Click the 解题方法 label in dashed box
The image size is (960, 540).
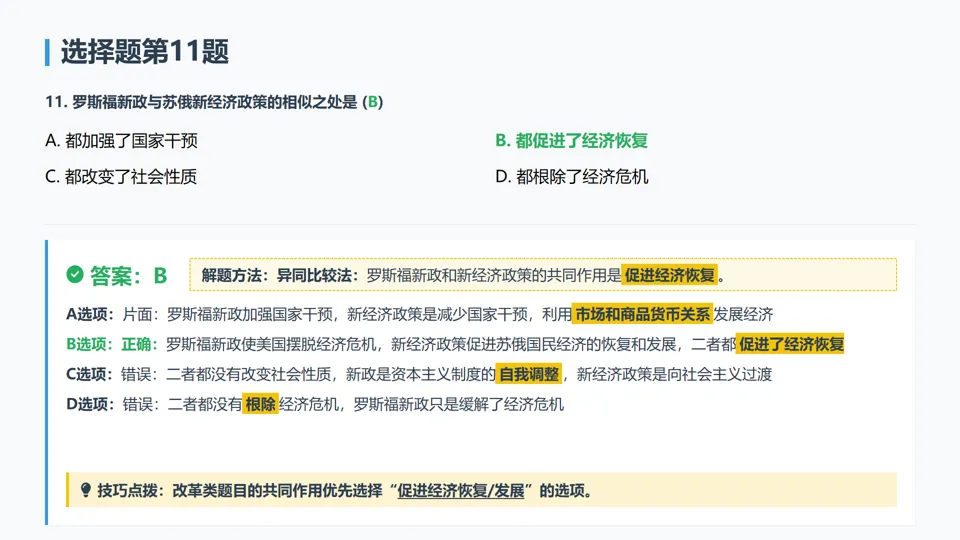click(x=231, y=276)
